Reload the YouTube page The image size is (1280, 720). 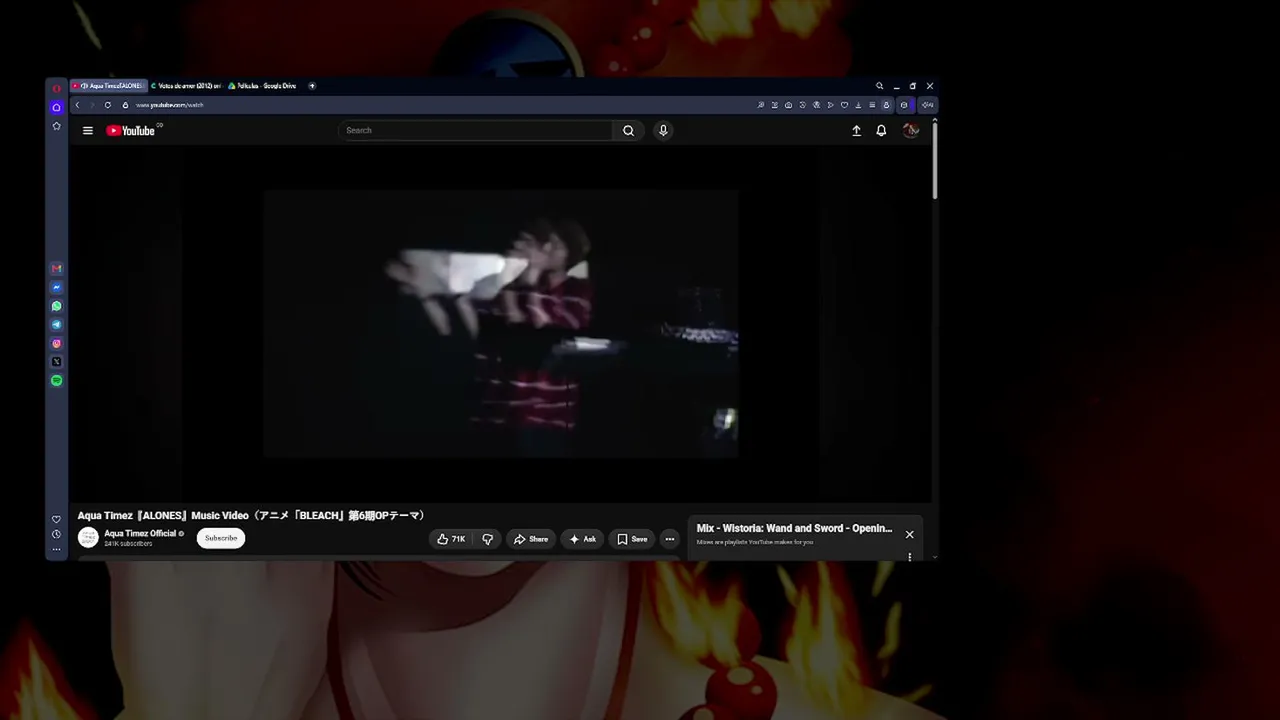(107, 105)
